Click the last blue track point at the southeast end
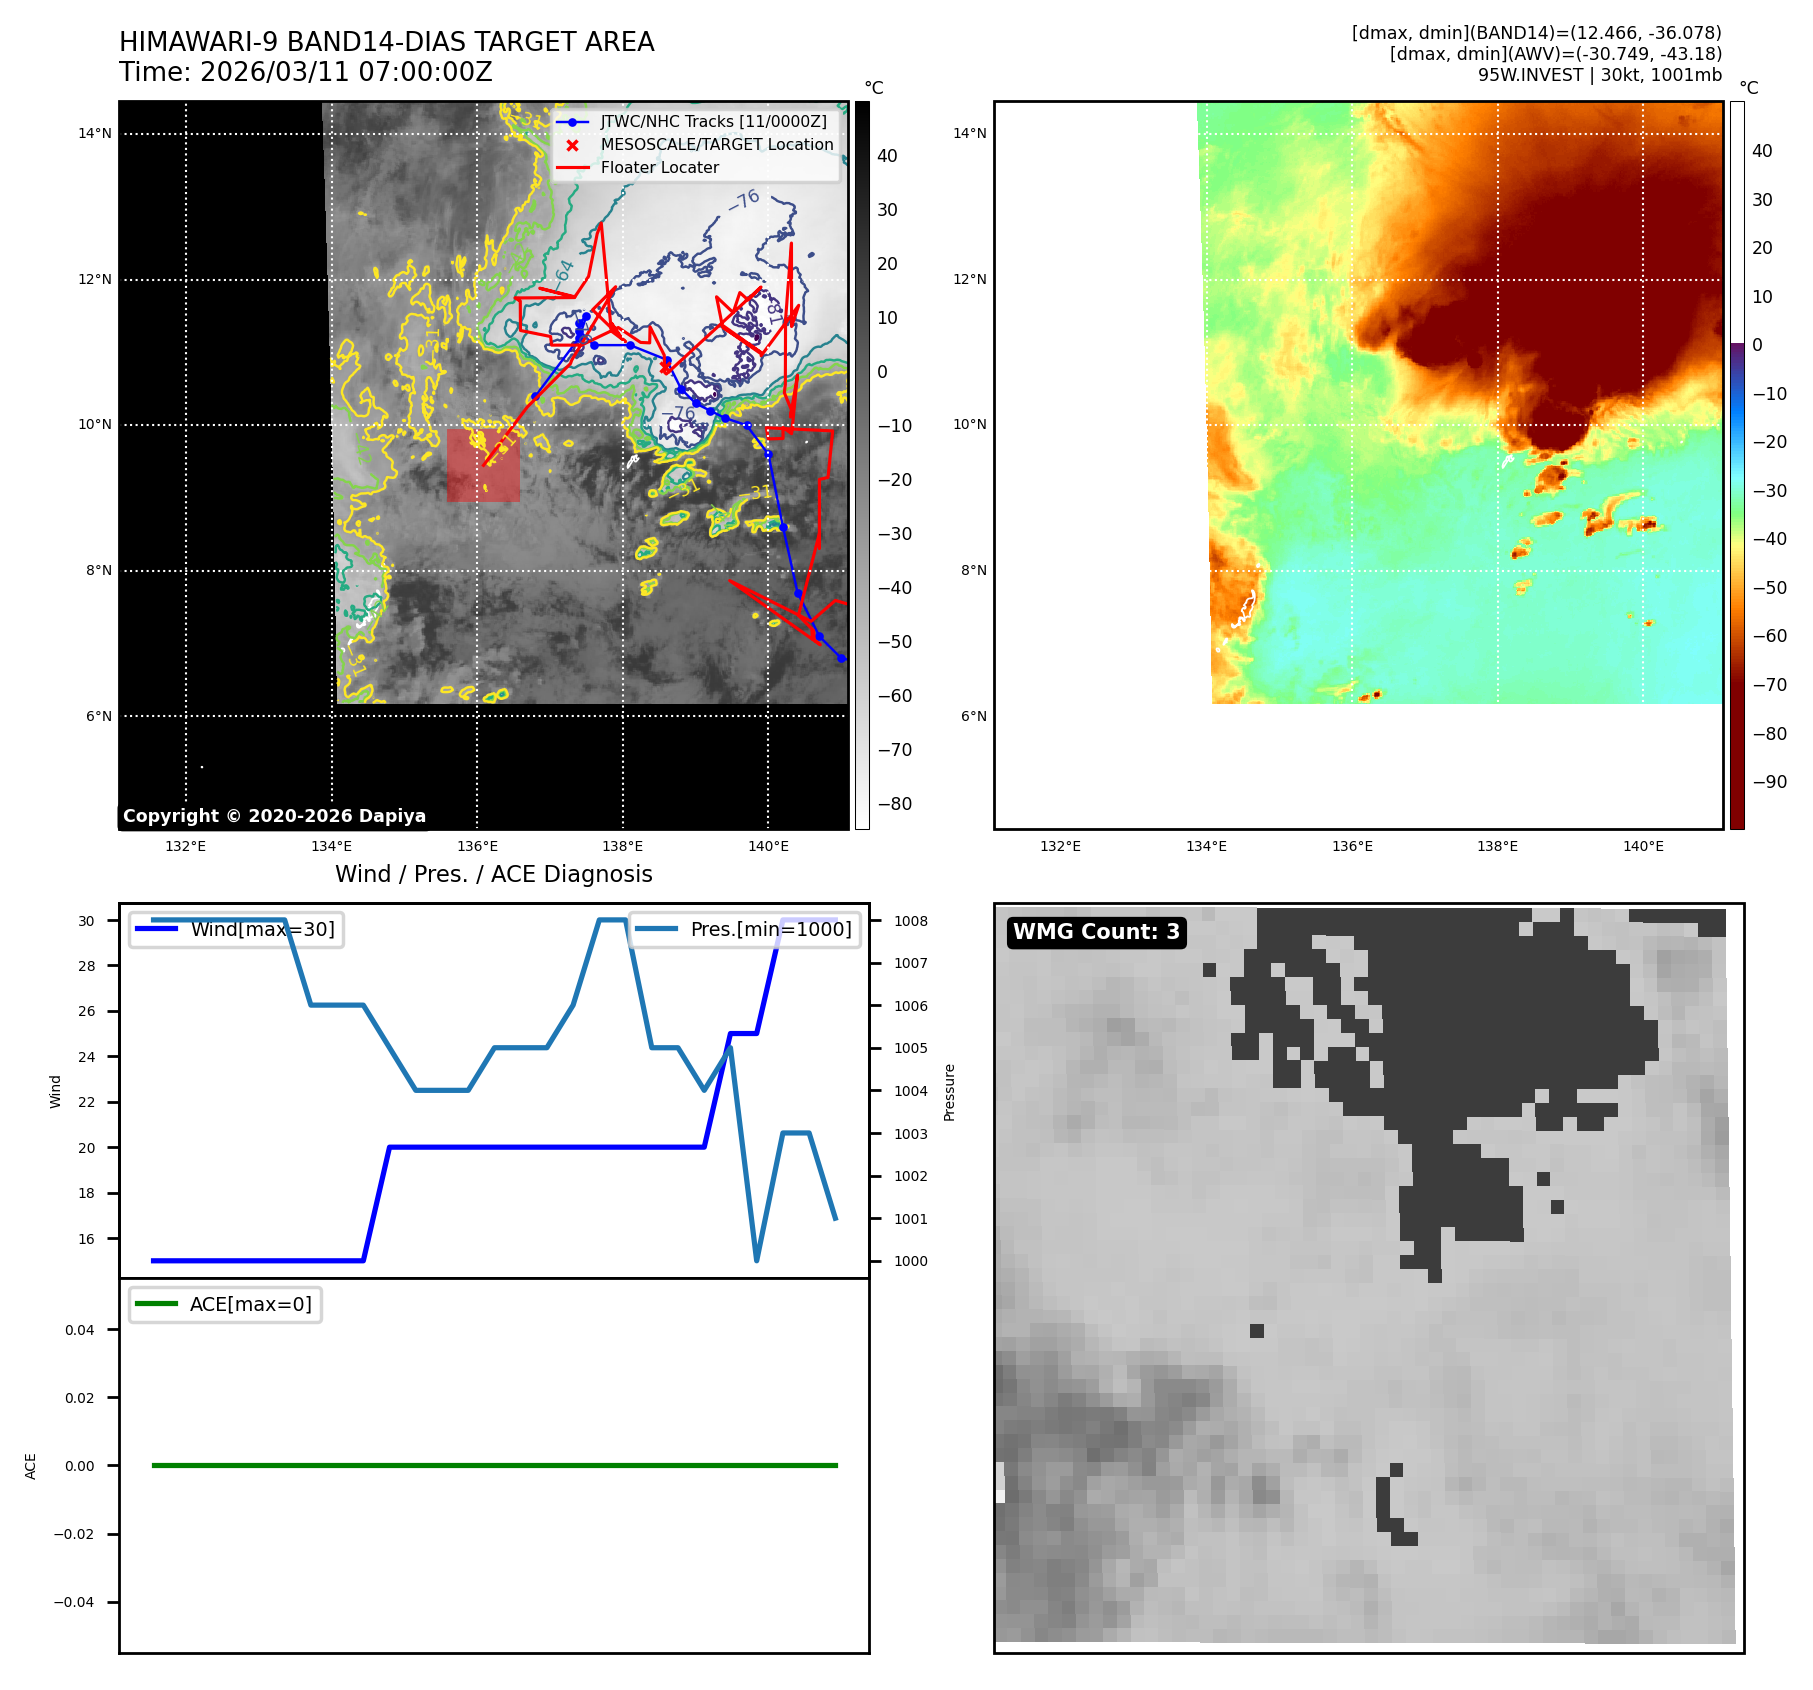Image resolution: width=1813 pixels, height=1690 pixels. 841,658
